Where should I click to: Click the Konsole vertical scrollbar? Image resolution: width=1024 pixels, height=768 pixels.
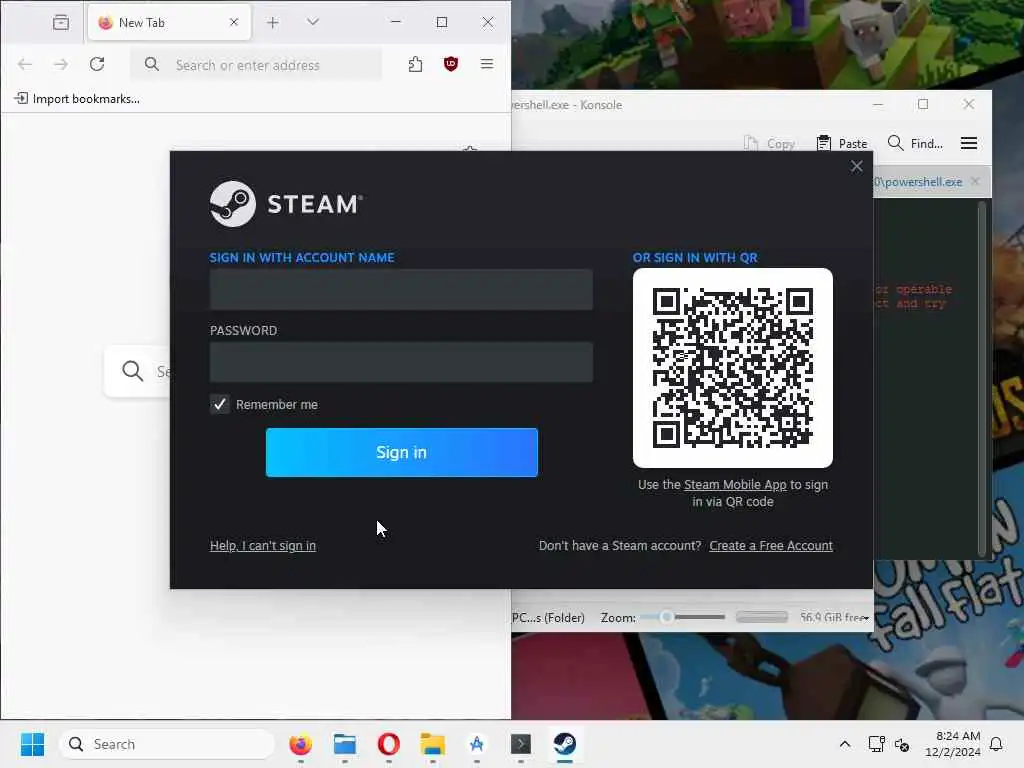tap(982, 378)
